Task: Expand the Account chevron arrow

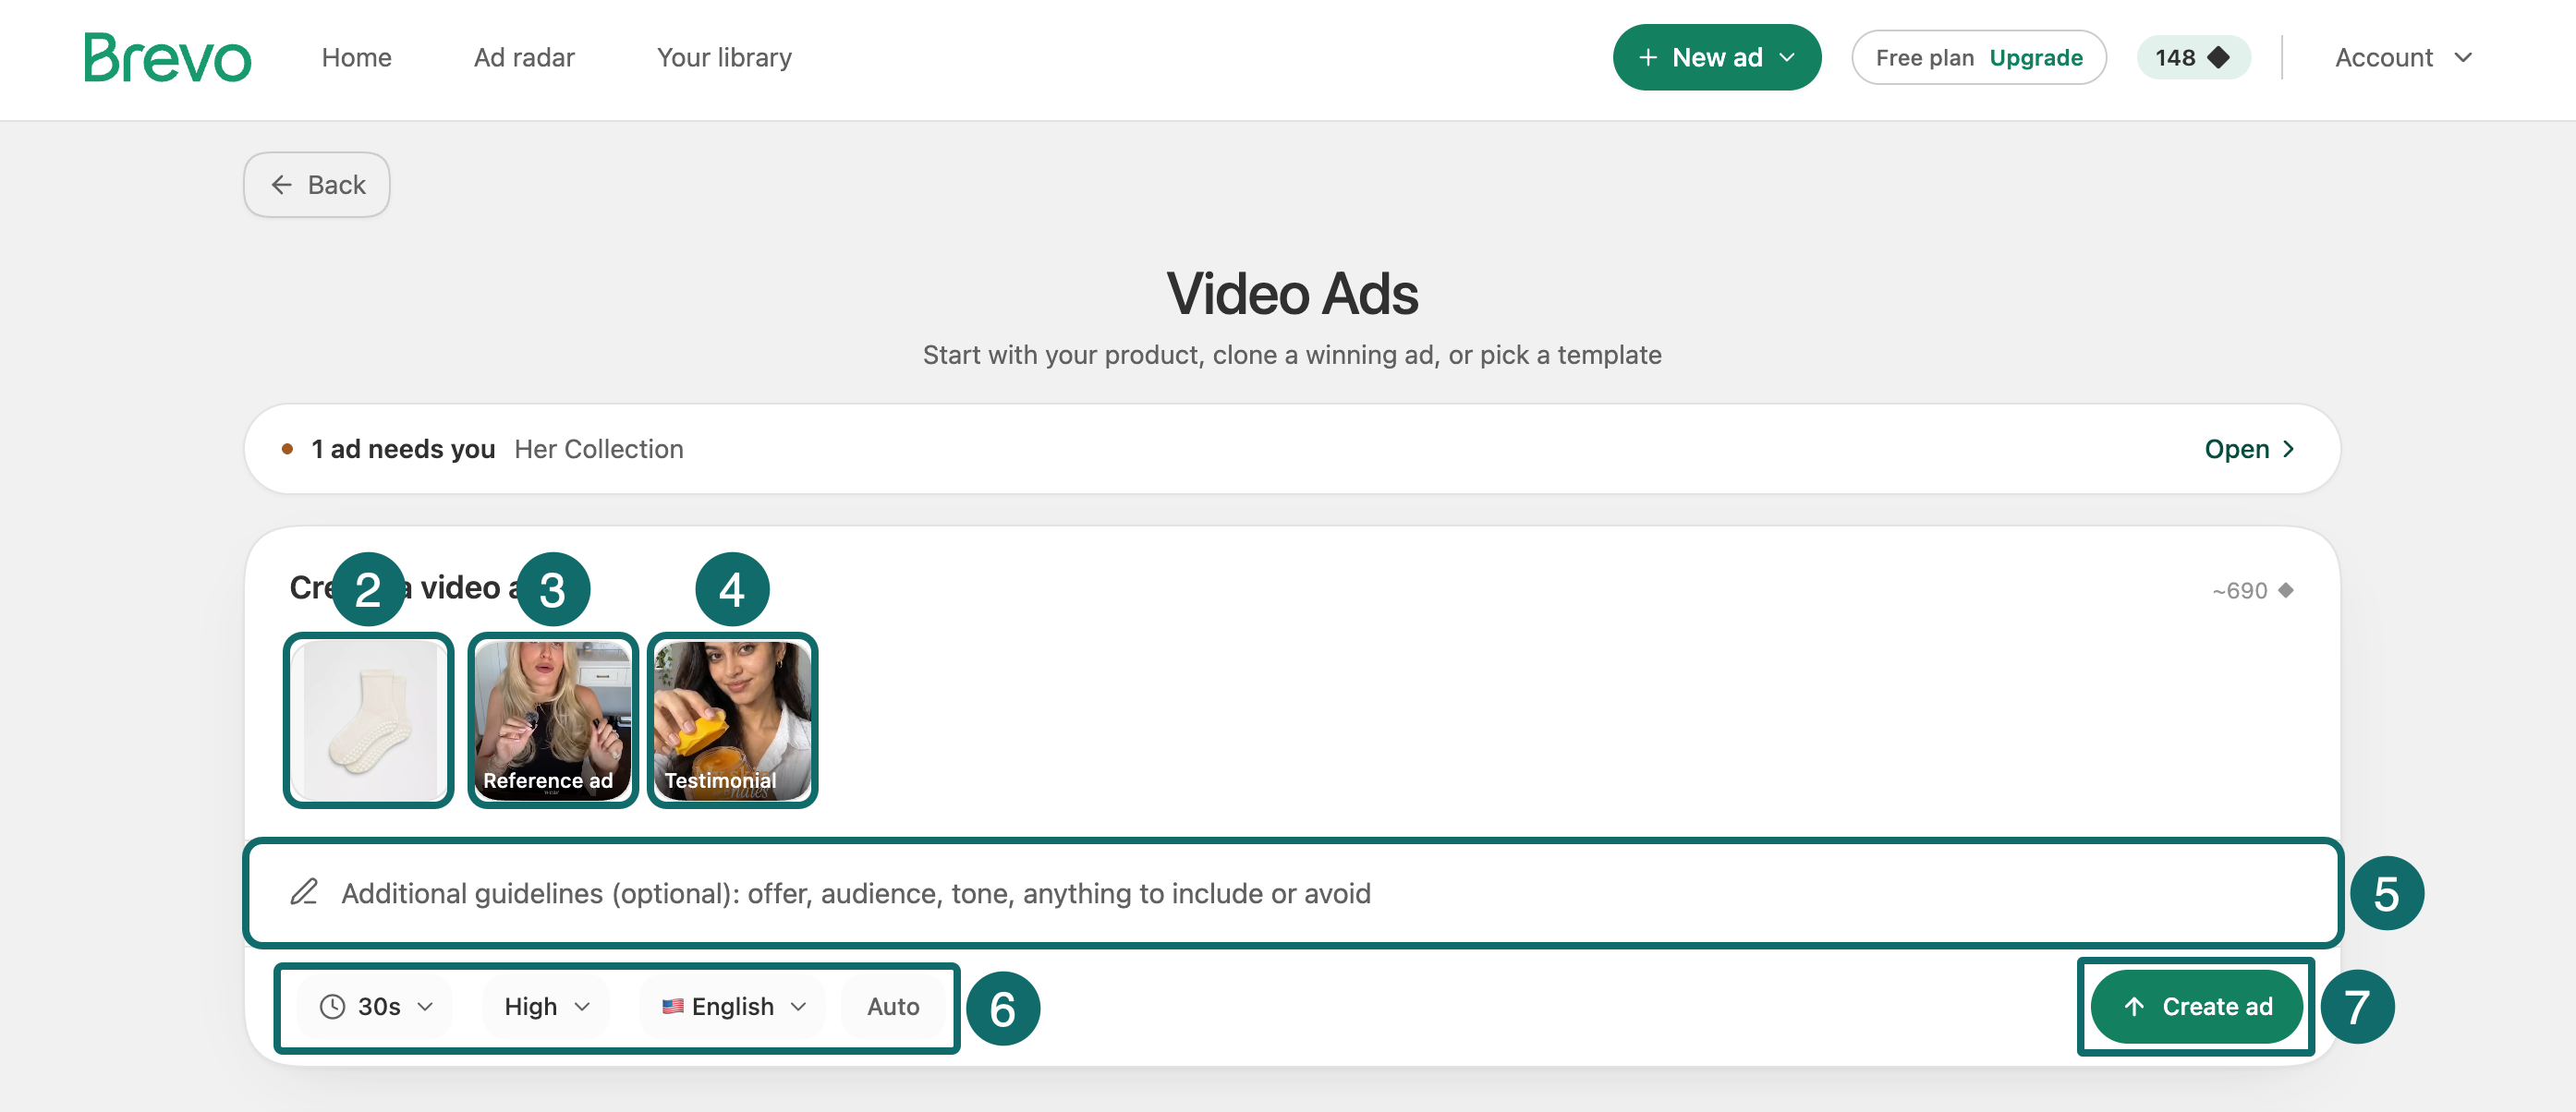Action: click(x=2463, y=57)
